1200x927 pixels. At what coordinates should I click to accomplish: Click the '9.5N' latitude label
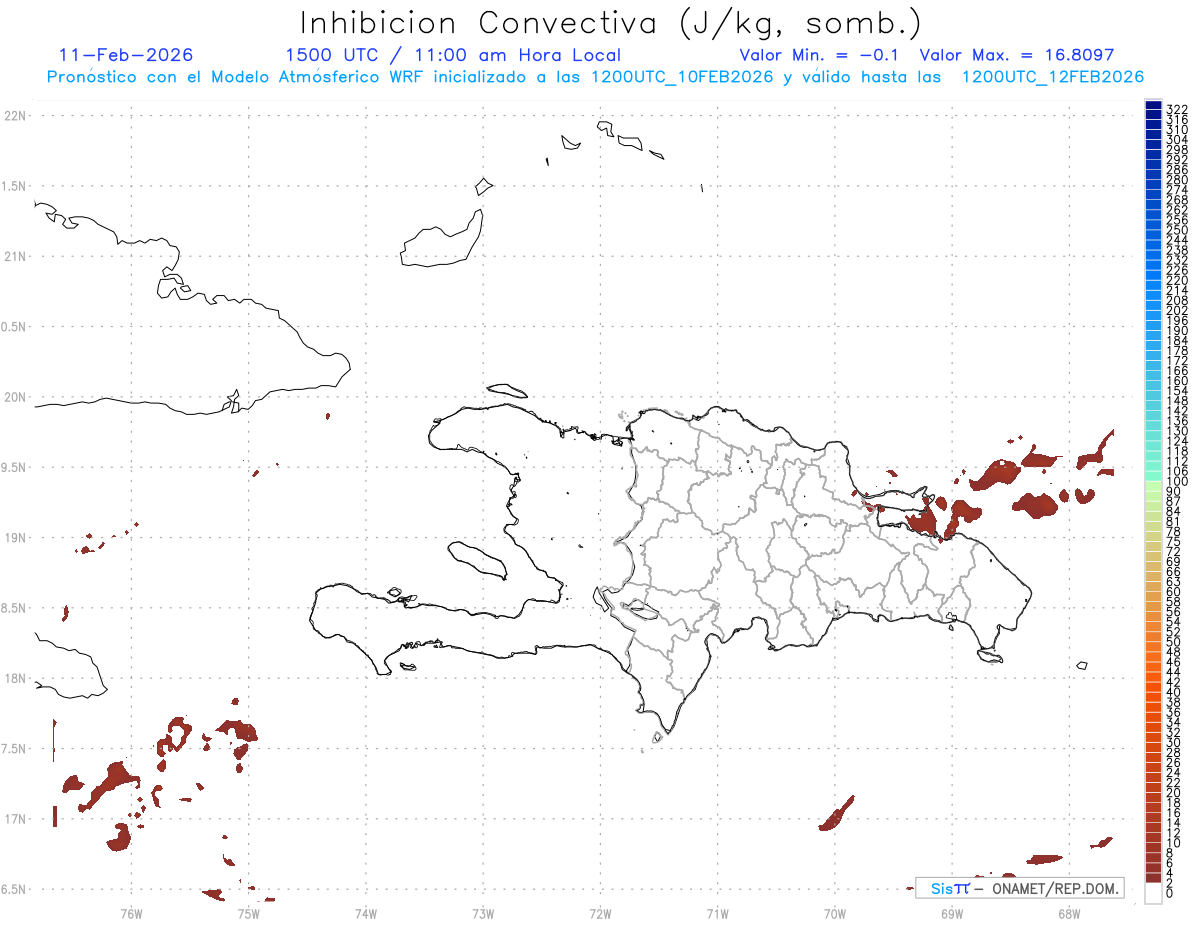[x=15, y=467]
